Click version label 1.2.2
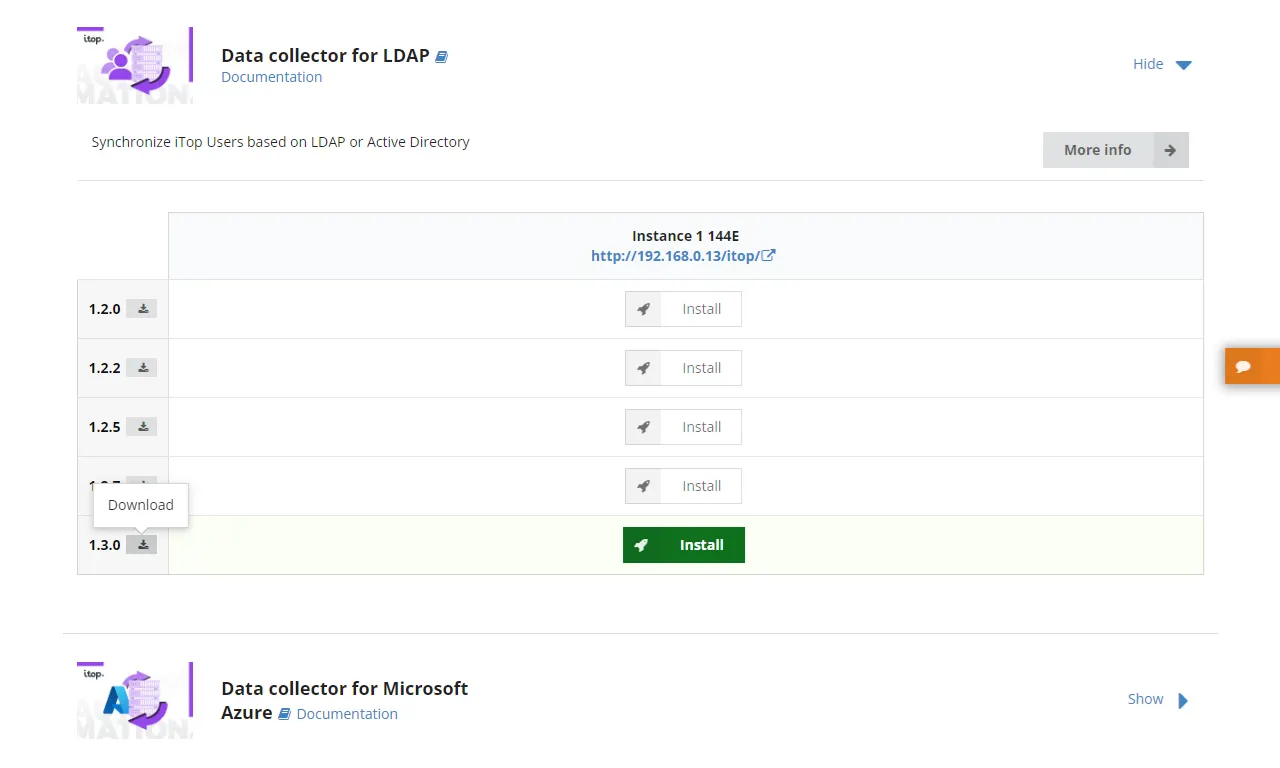The image size is (1280, 768). click(104, 368)
